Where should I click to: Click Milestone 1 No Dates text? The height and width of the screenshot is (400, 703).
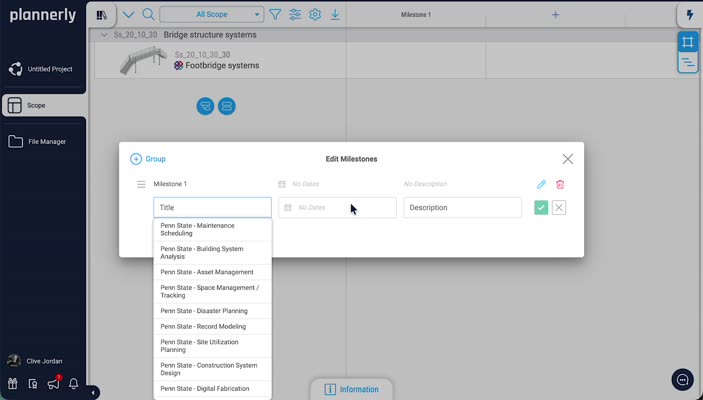[x=306, y=184]
